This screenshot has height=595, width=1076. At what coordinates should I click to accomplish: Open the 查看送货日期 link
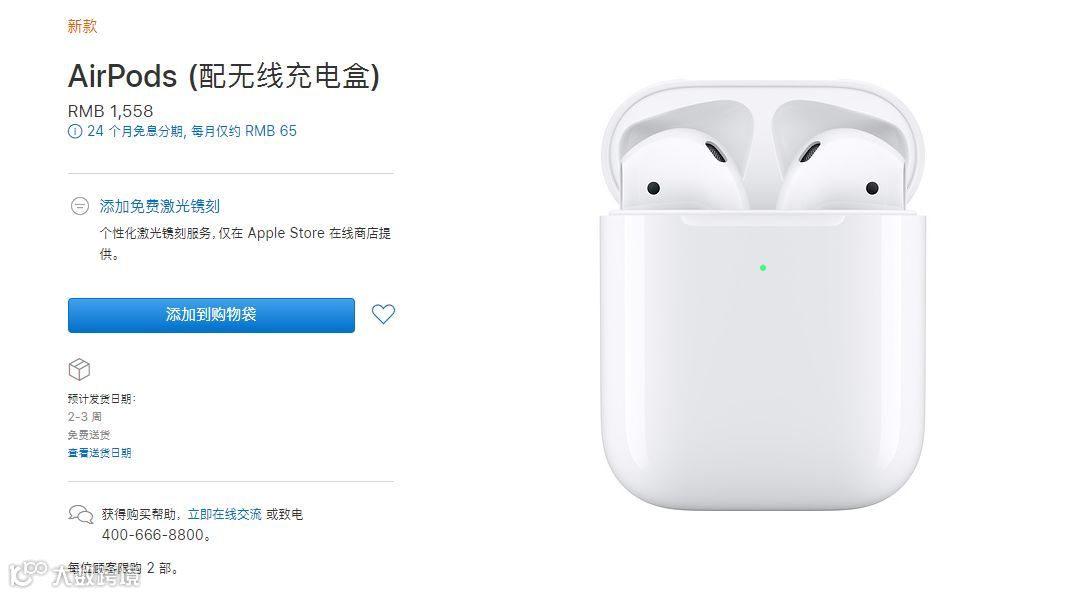pyautogui.click(x=100, y=453)
